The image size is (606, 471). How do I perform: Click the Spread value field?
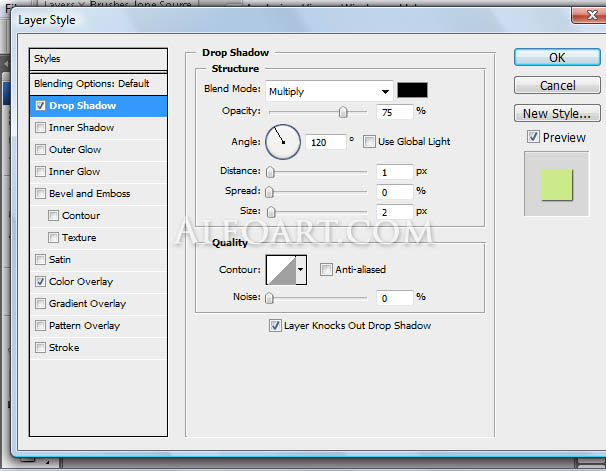(395, 192)
